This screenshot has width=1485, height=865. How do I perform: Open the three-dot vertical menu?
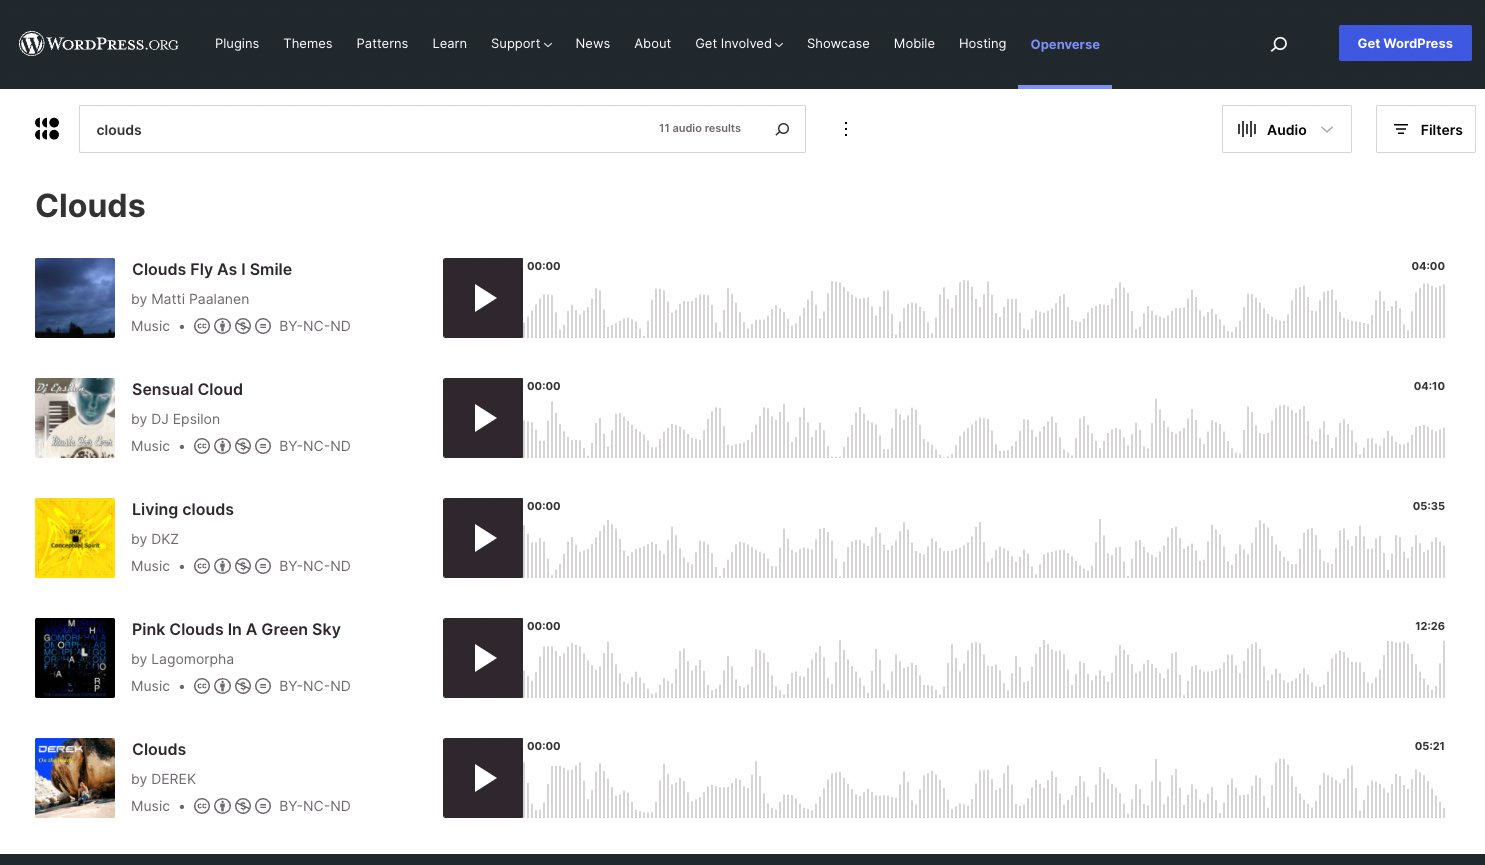[846, 129]
